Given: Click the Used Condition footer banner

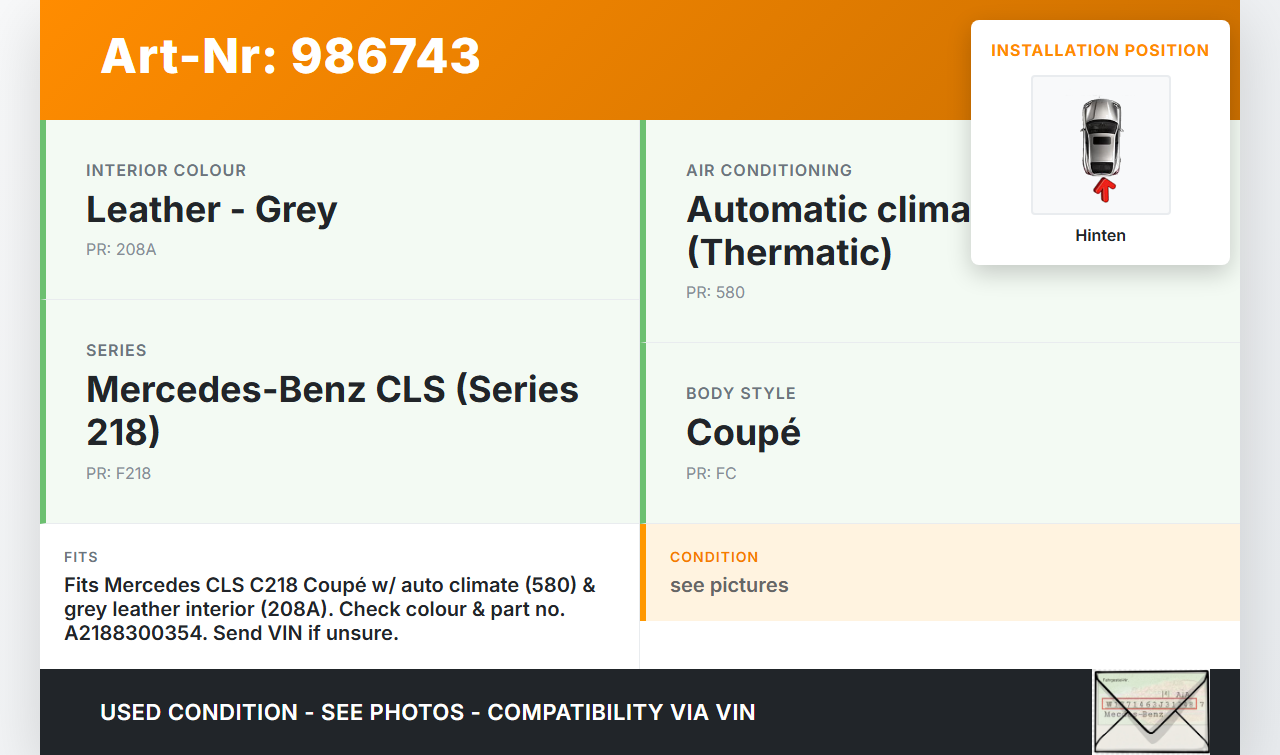Looking at the screenshot, I should pos(428,712).
